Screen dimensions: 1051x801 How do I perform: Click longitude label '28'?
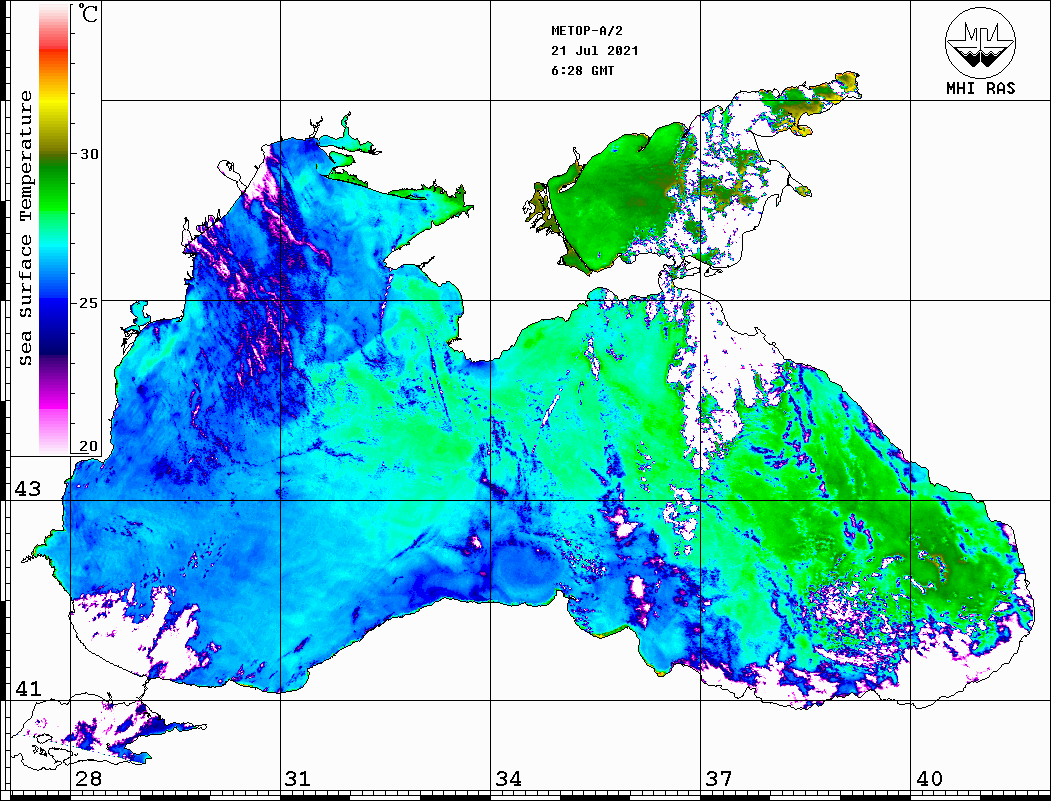tap(88, 779)
